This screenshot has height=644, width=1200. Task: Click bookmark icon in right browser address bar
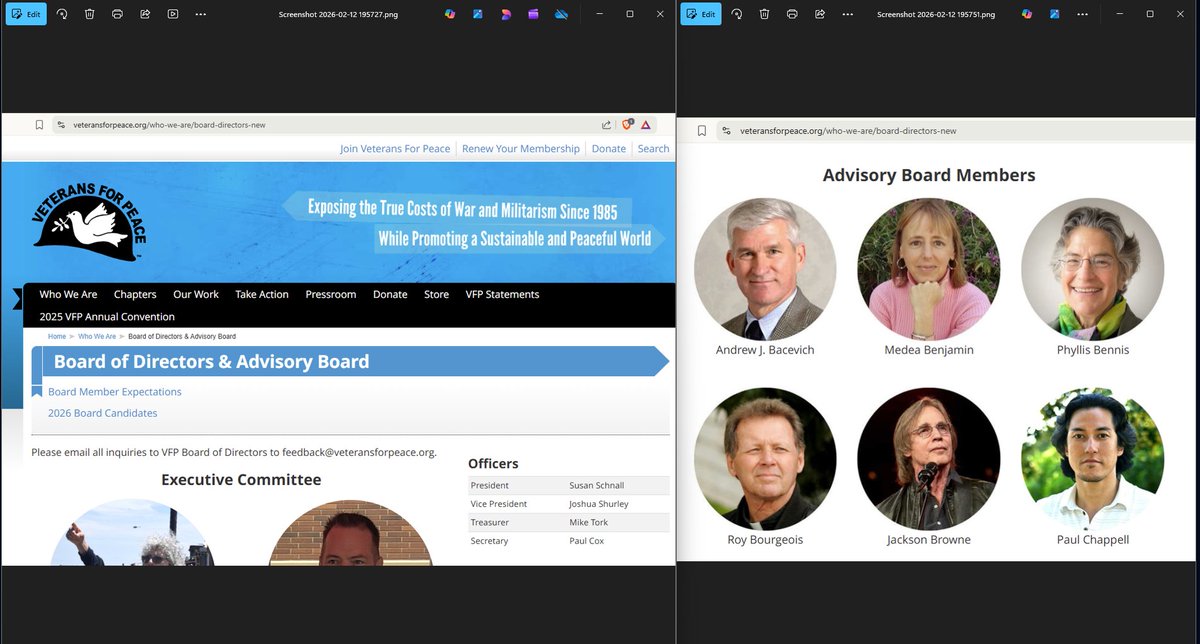(702, 131)
